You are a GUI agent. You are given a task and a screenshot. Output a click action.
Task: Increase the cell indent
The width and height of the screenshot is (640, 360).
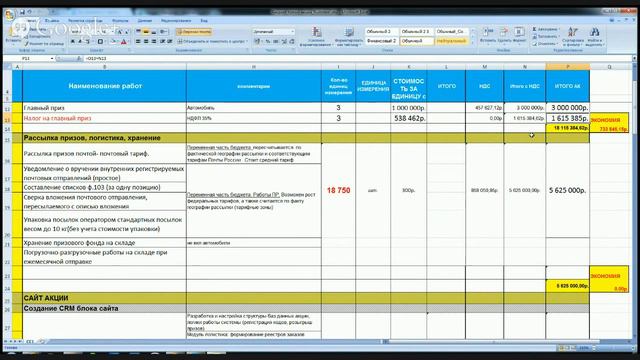coord(170,41)
